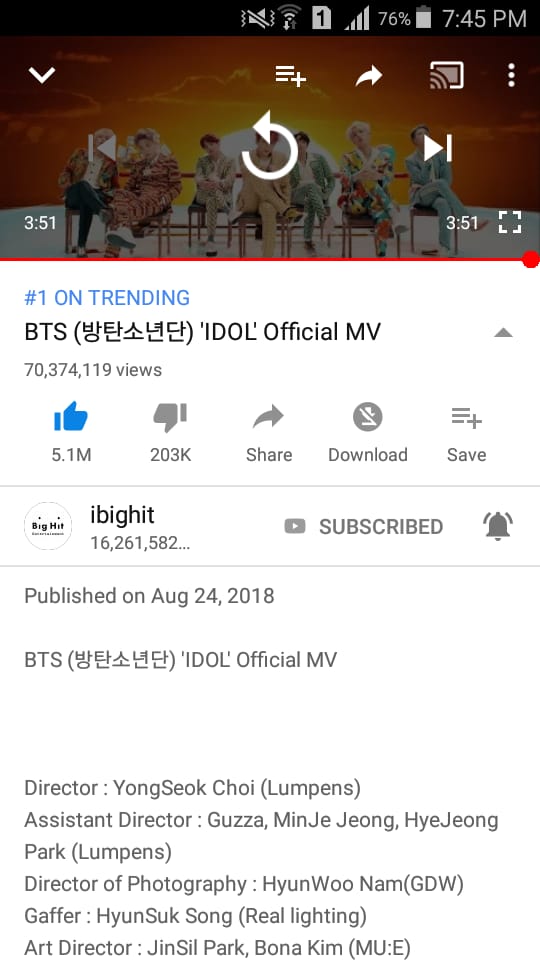Go to the previous video
This screenshot has width=540, height=960.
[x=102, y=148]
